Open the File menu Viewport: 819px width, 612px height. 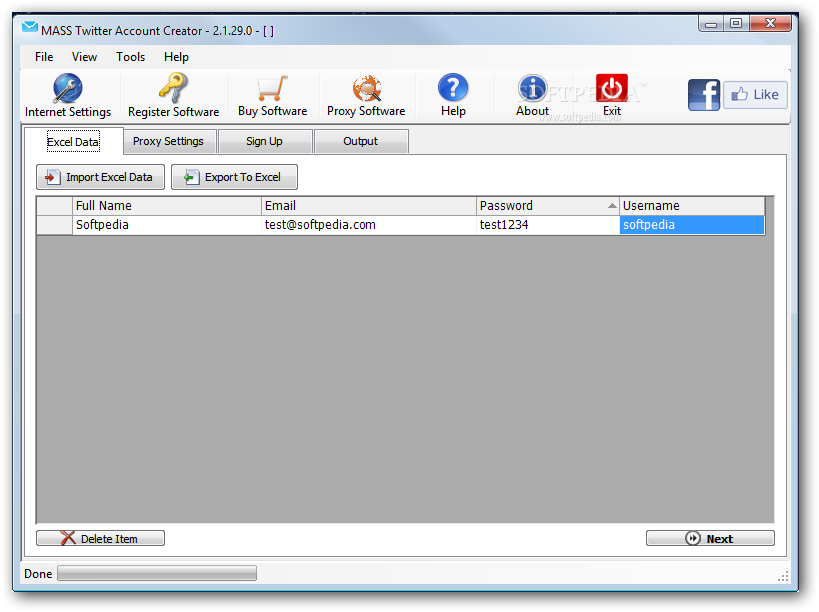click(x=44, y=57)
